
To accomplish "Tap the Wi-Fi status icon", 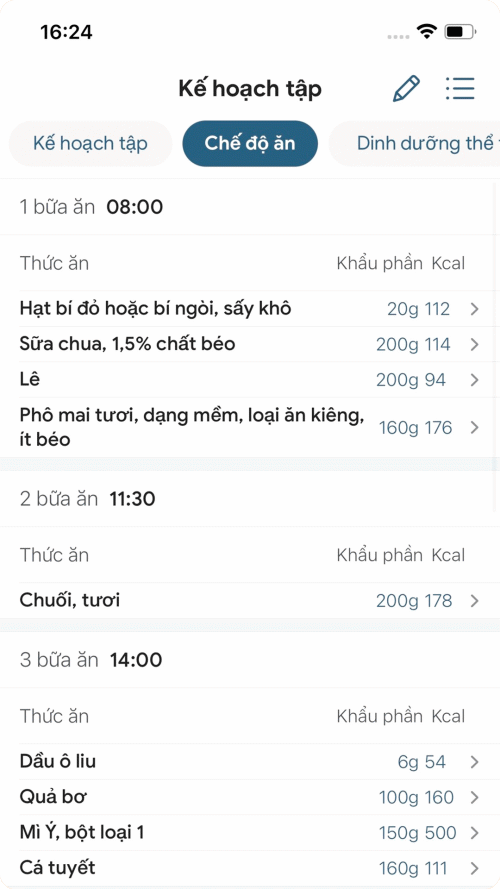I will coord(426,31).
